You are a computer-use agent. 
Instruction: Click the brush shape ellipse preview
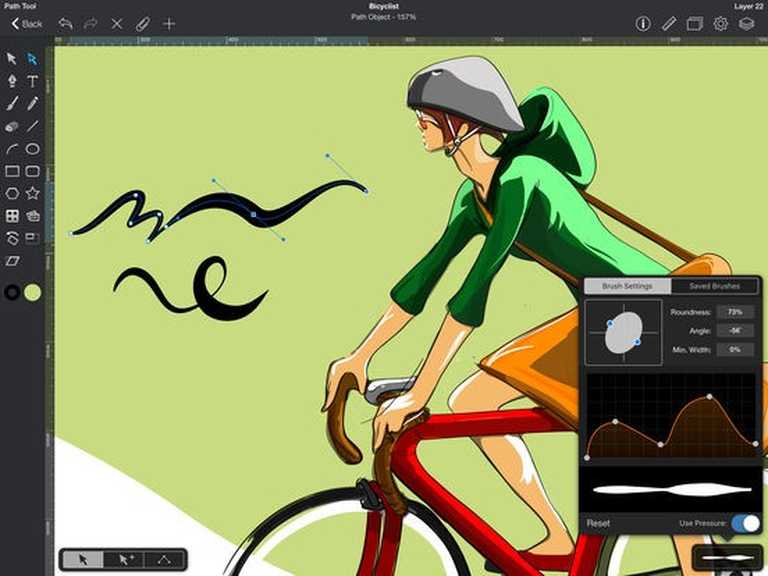coord(624,333)
